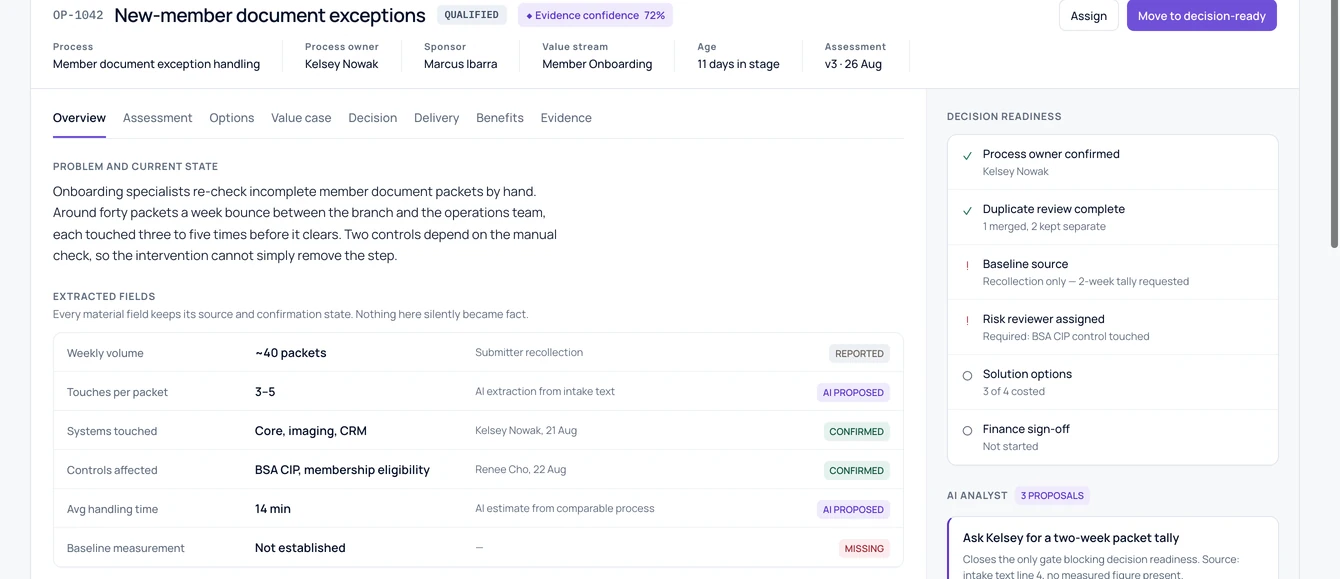Click Kelsey Nowak, 21 Aug source
The width and height of the screenshot is (1340, 579).
(526, 430)
